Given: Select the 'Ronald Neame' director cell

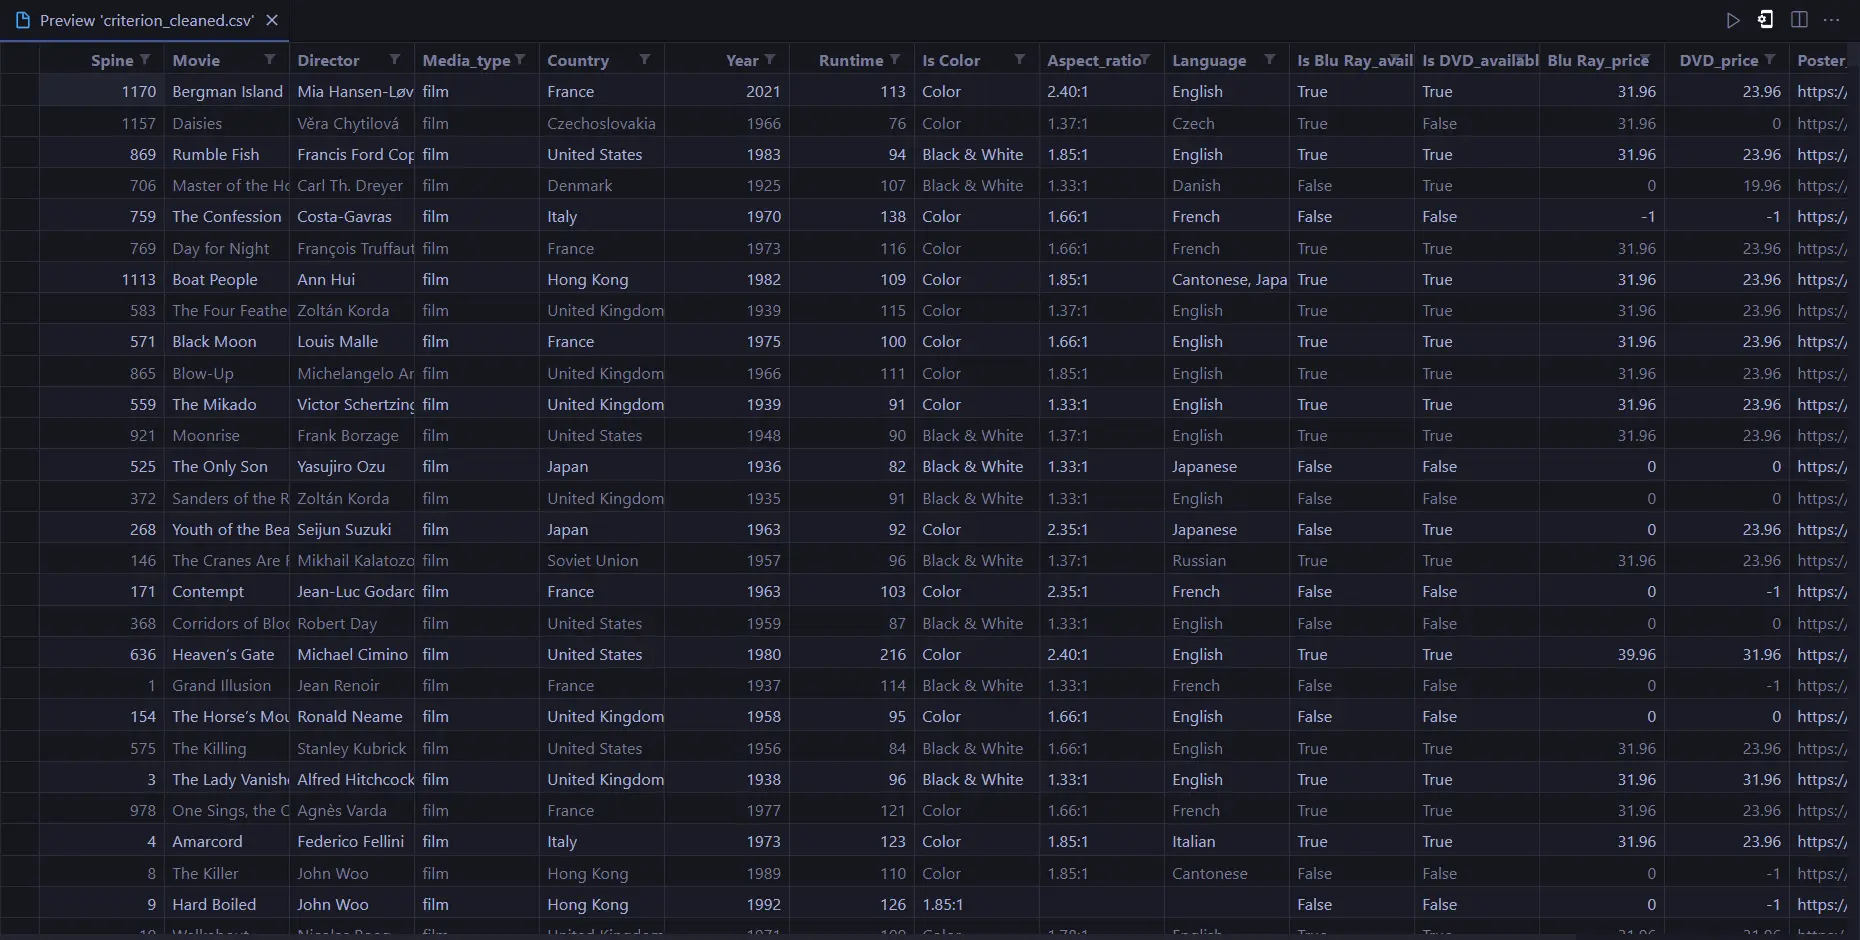Looking at the screenshot, I should click(352, 716).
